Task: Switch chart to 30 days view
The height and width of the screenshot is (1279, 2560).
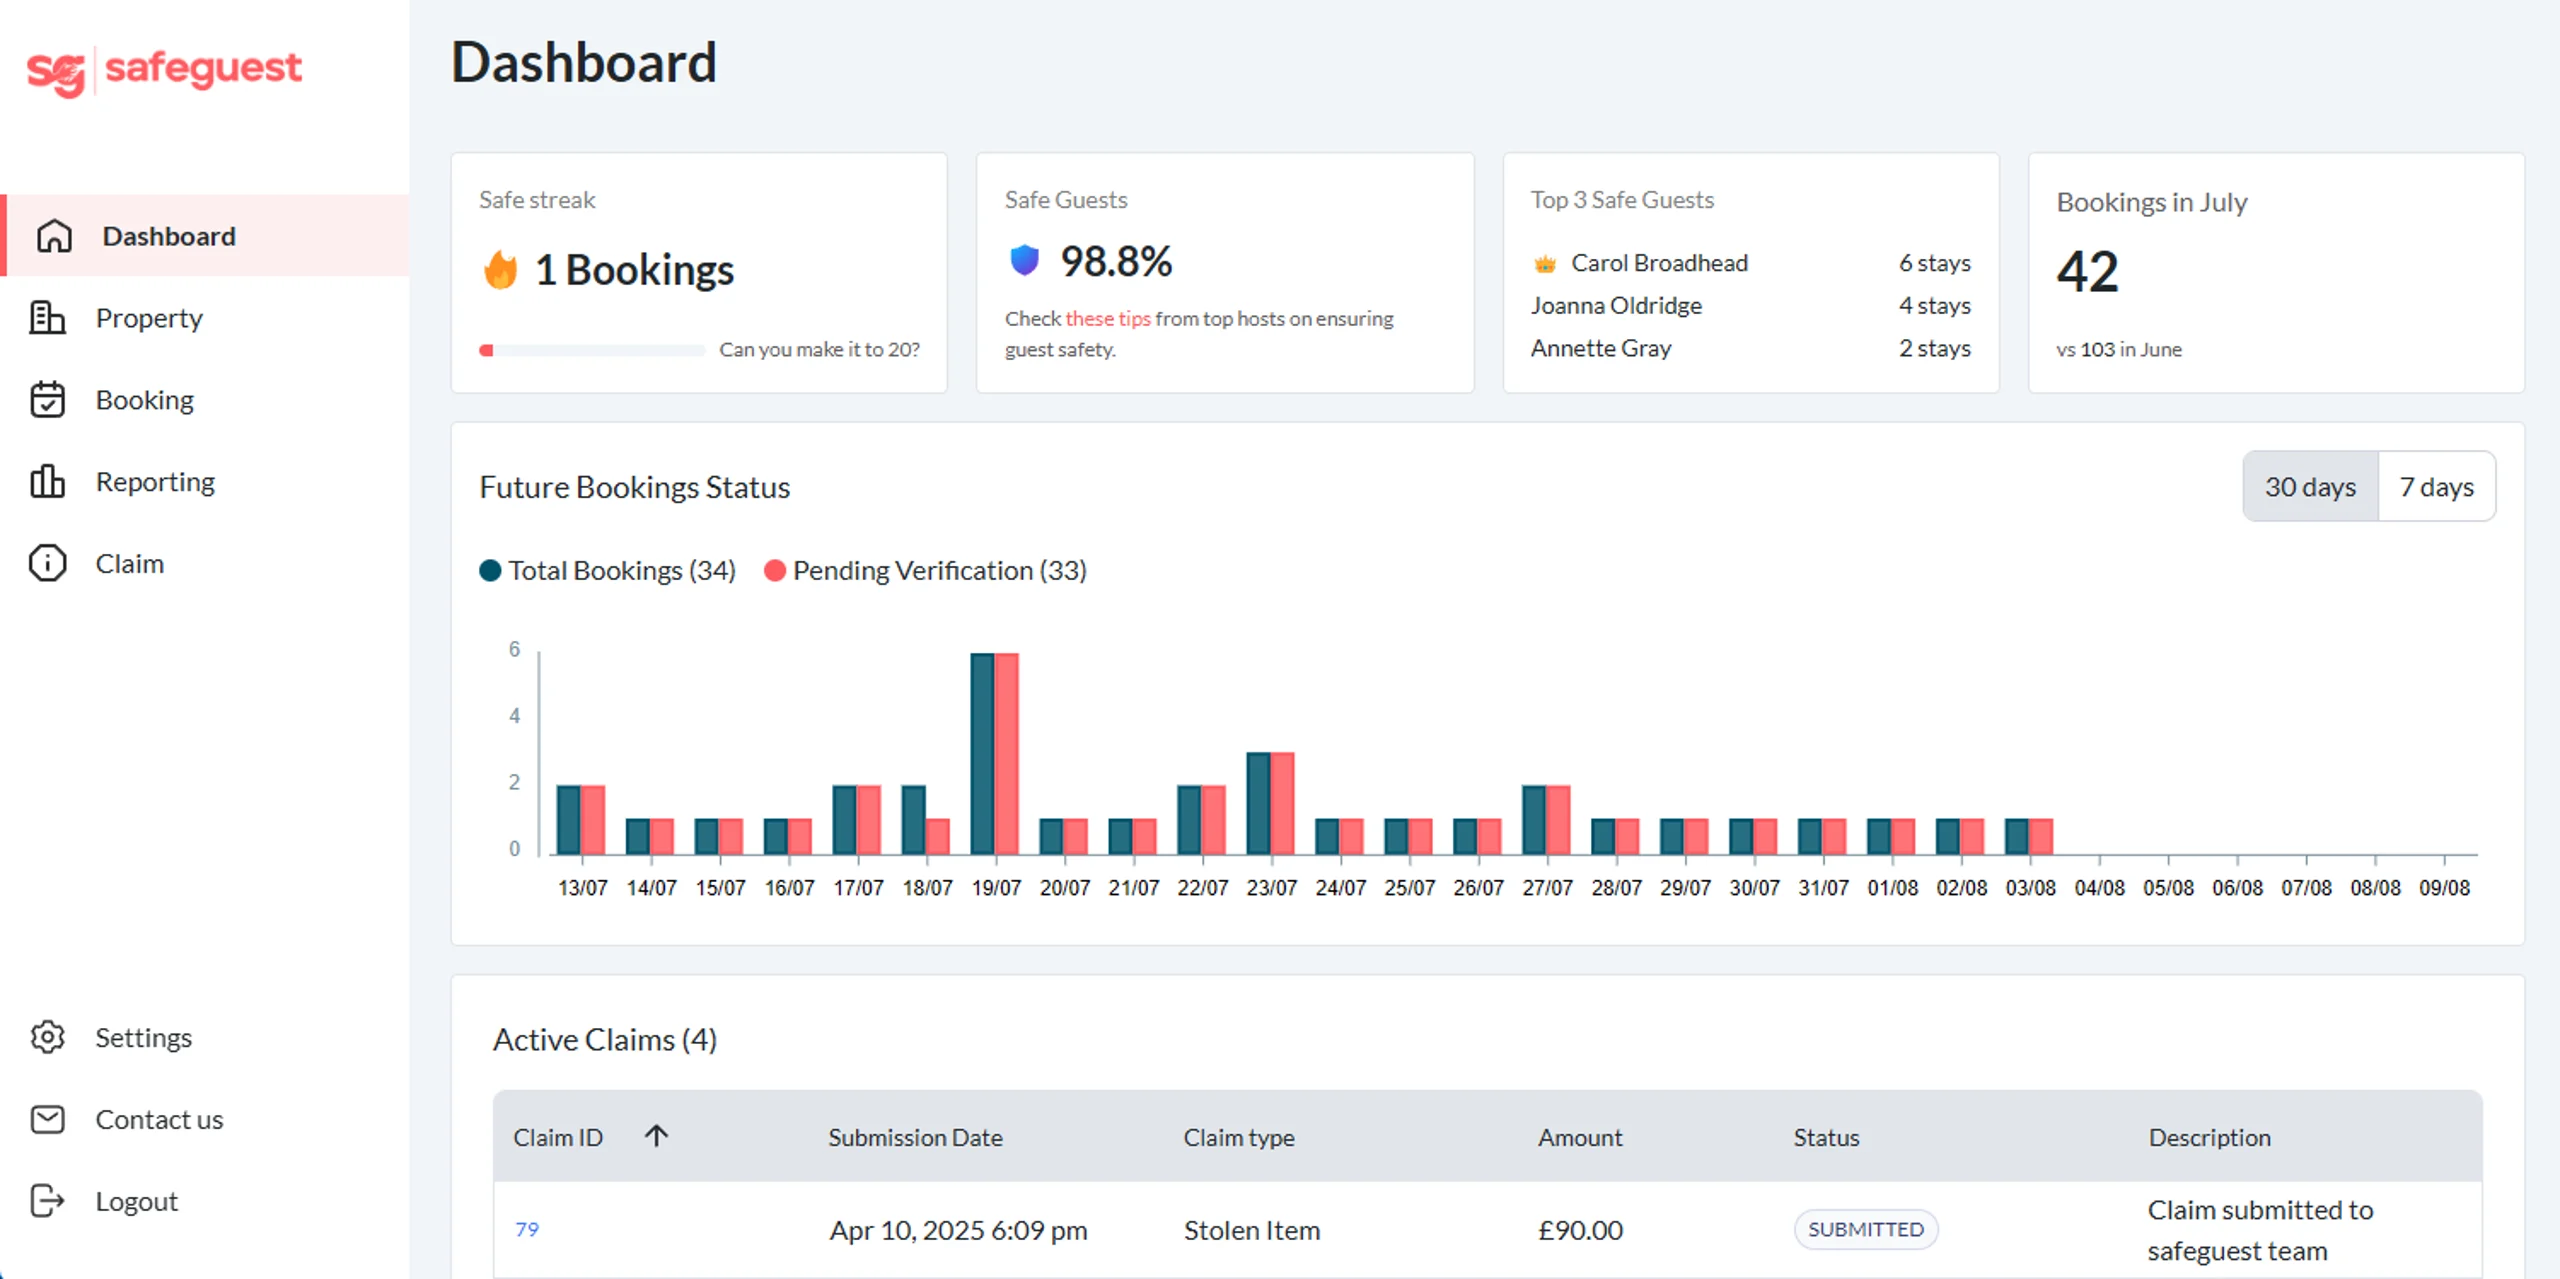Action: click(x=2309, y=487)
